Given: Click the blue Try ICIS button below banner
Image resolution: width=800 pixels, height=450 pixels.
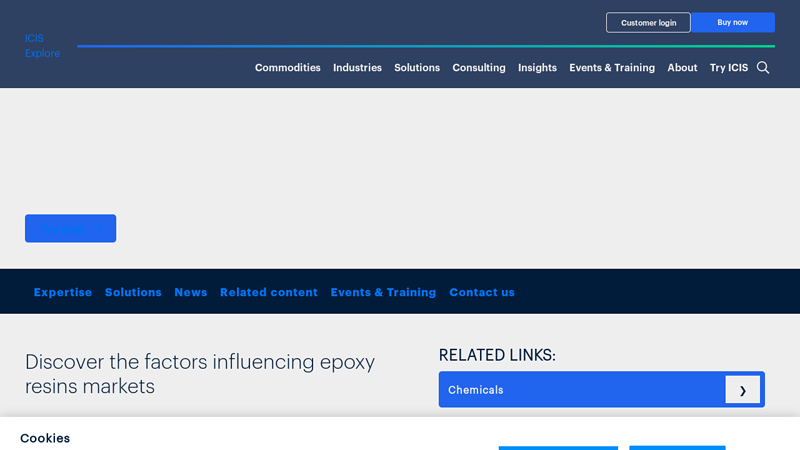Looking at the screenshot, I should tap(70, 228).
